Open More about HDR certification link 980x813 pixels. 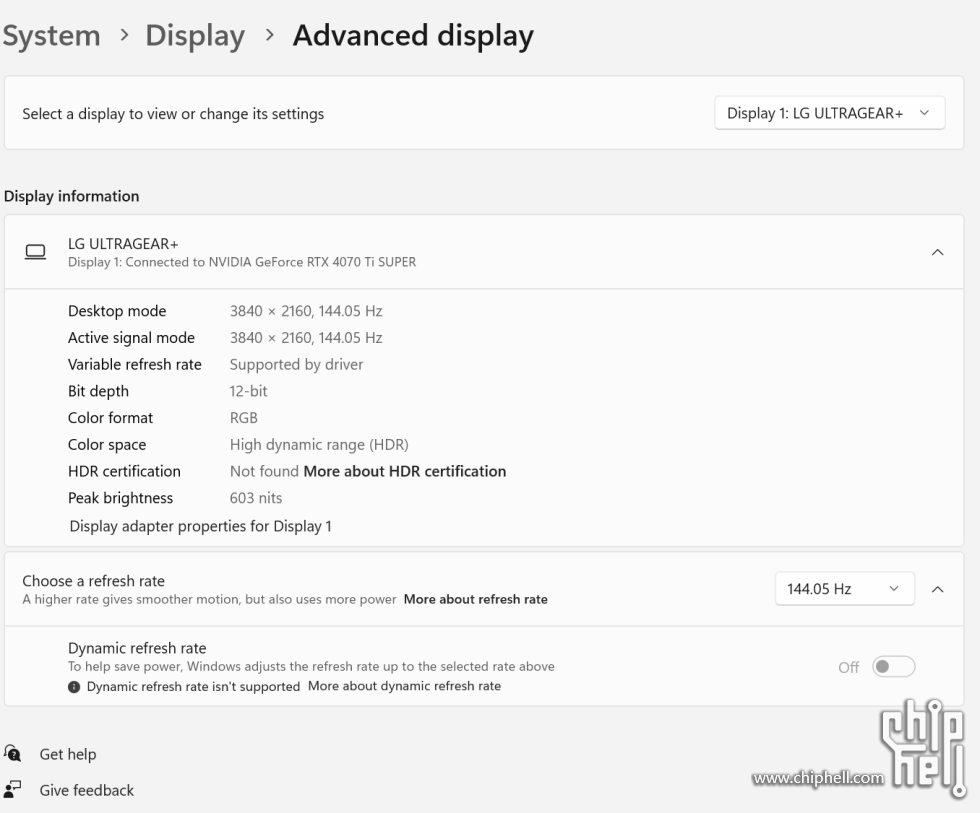click(x=404, y=471)
